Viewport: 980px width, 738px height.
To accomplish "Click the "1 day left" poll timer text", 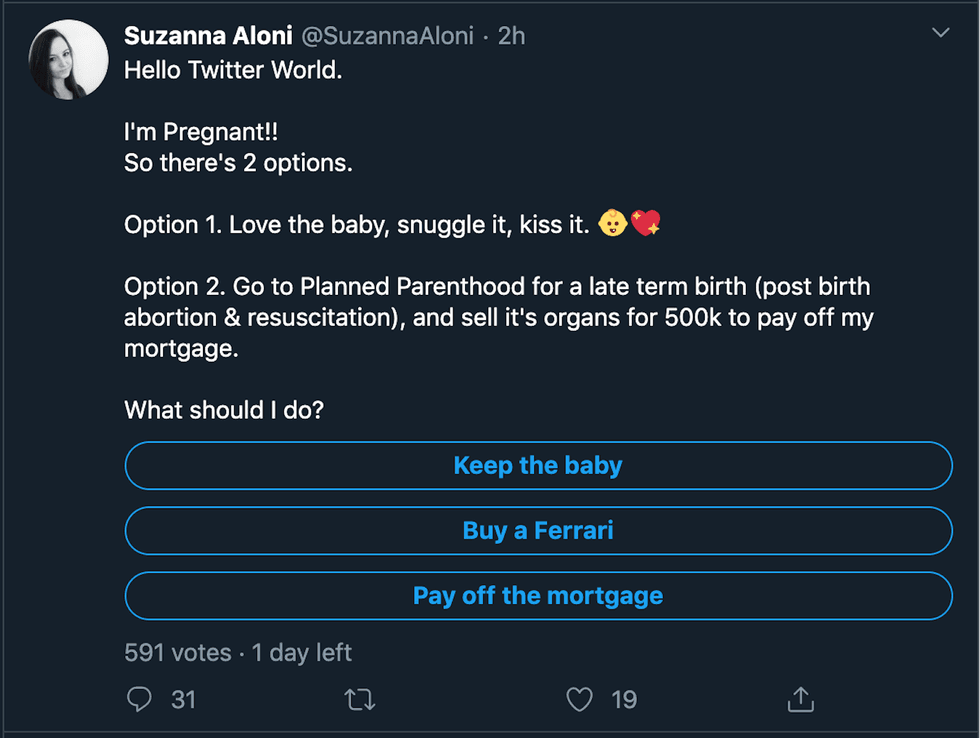I will [302, 653].
